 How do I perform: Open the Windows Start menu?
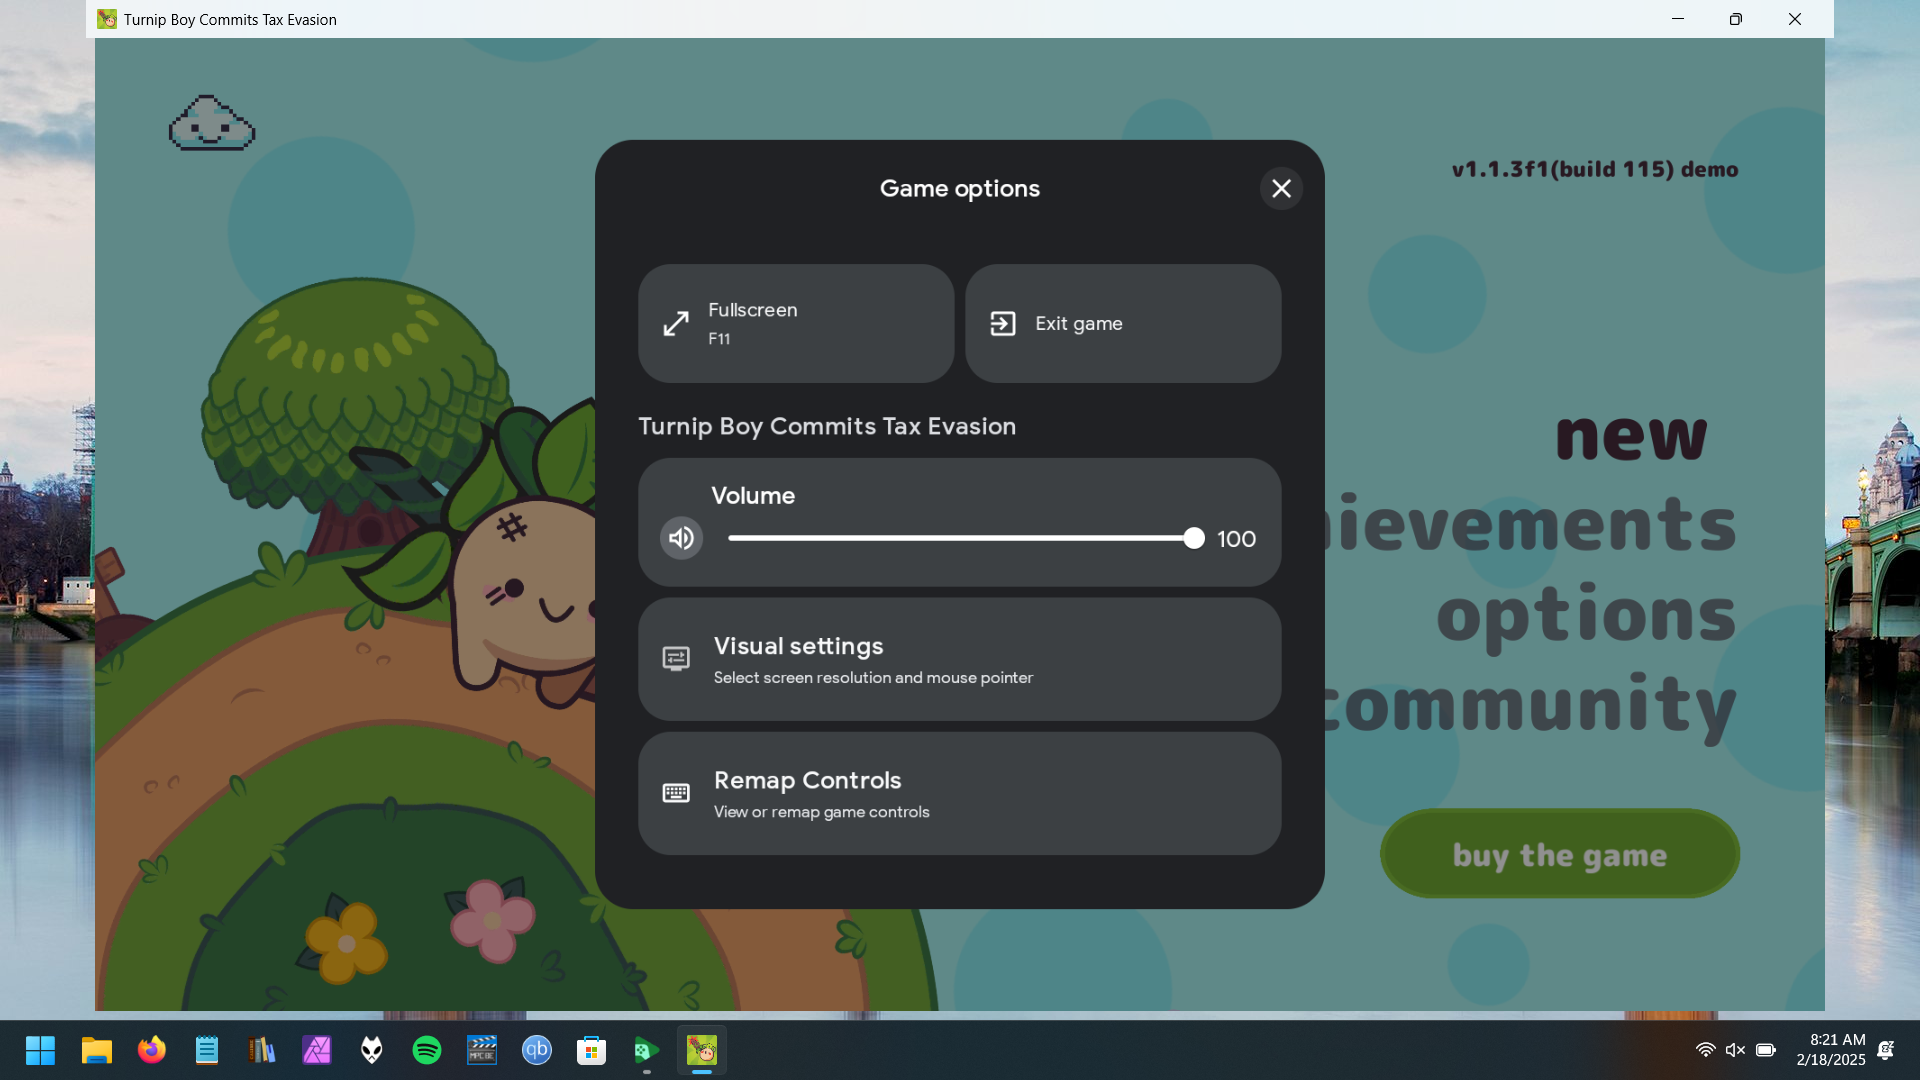click(41, 1050)
